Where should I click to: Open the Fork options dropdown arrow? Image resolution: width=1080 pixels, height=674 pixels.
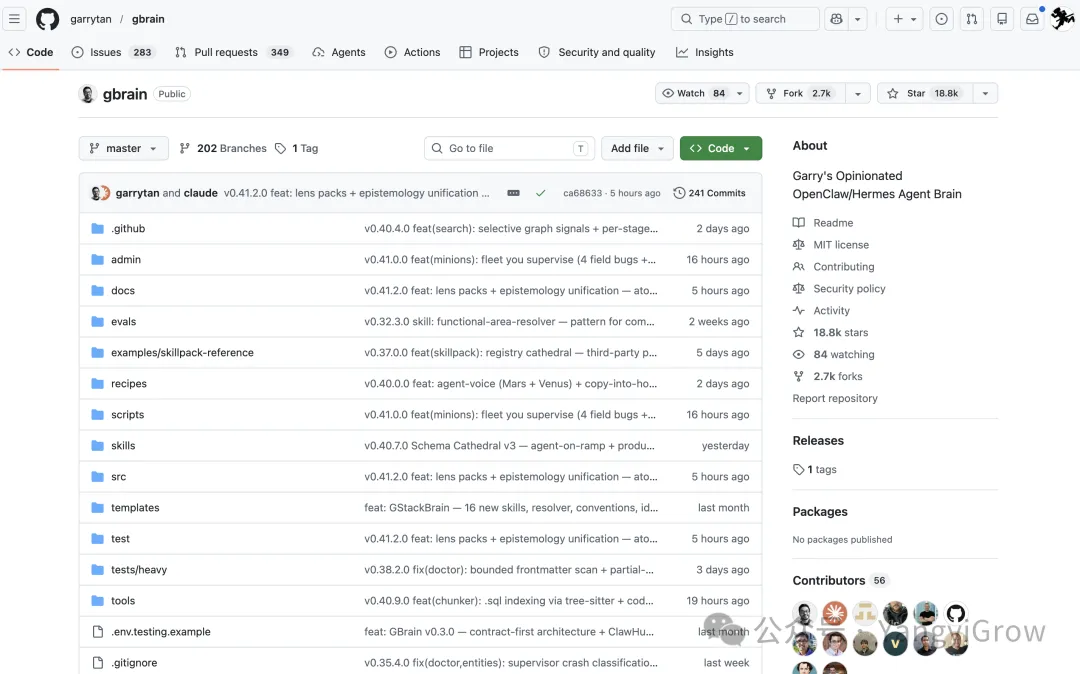click(x=858, y=93)
